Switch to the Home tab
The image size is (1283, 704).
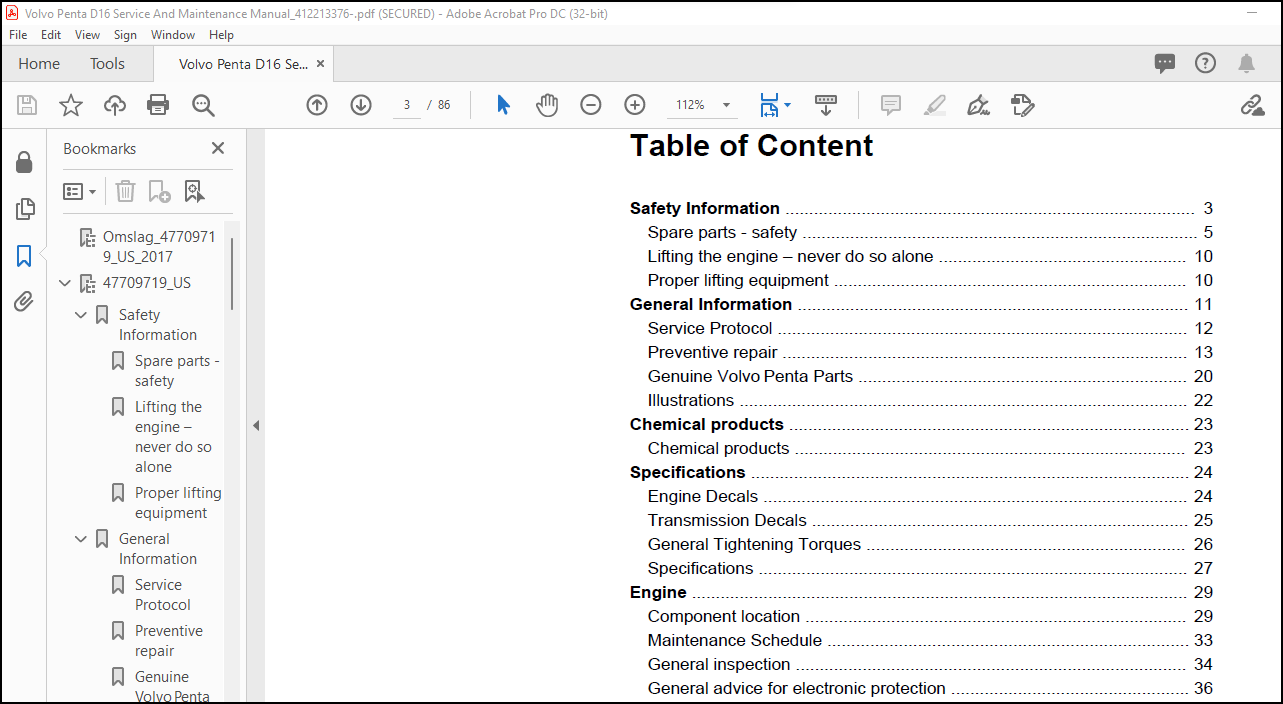tap(39, 63)
